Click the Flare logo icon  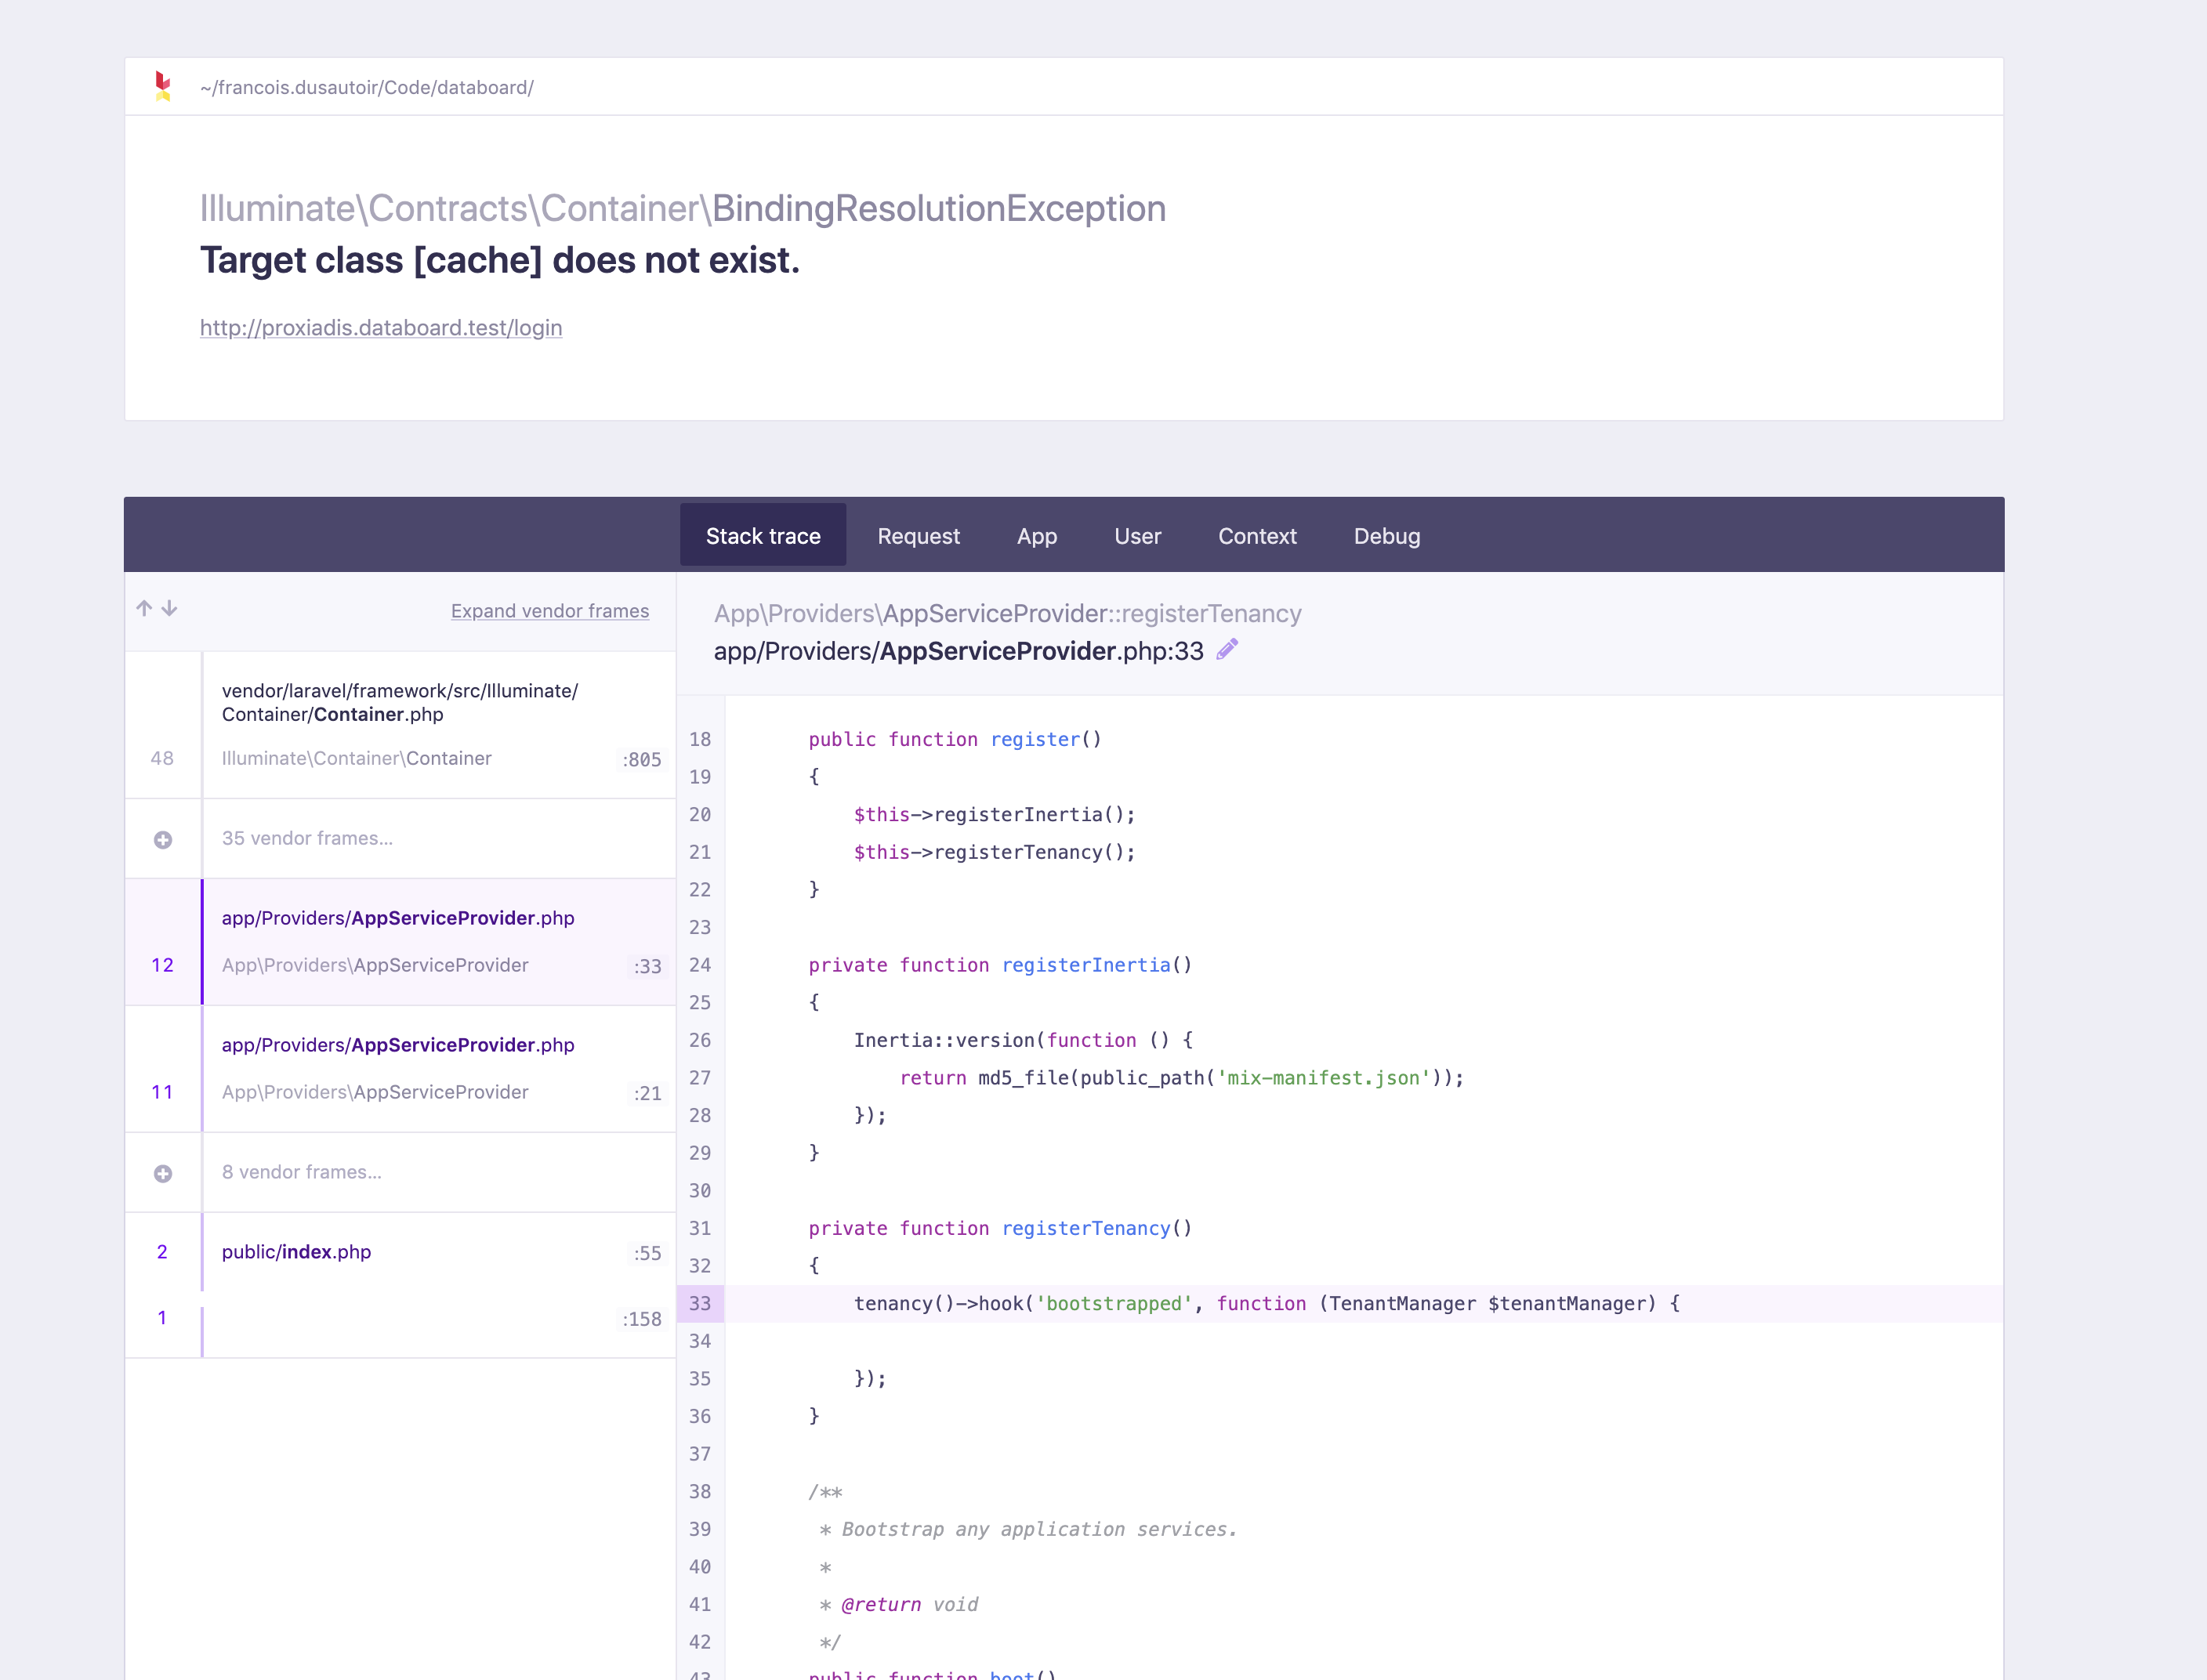163,87
